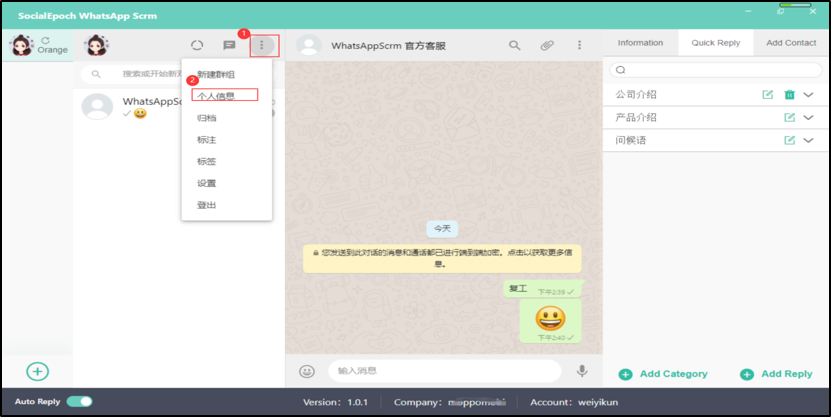Select 新建群组 from the menu
This screenshot has width=831, height=417.
[x=216, y=75]
